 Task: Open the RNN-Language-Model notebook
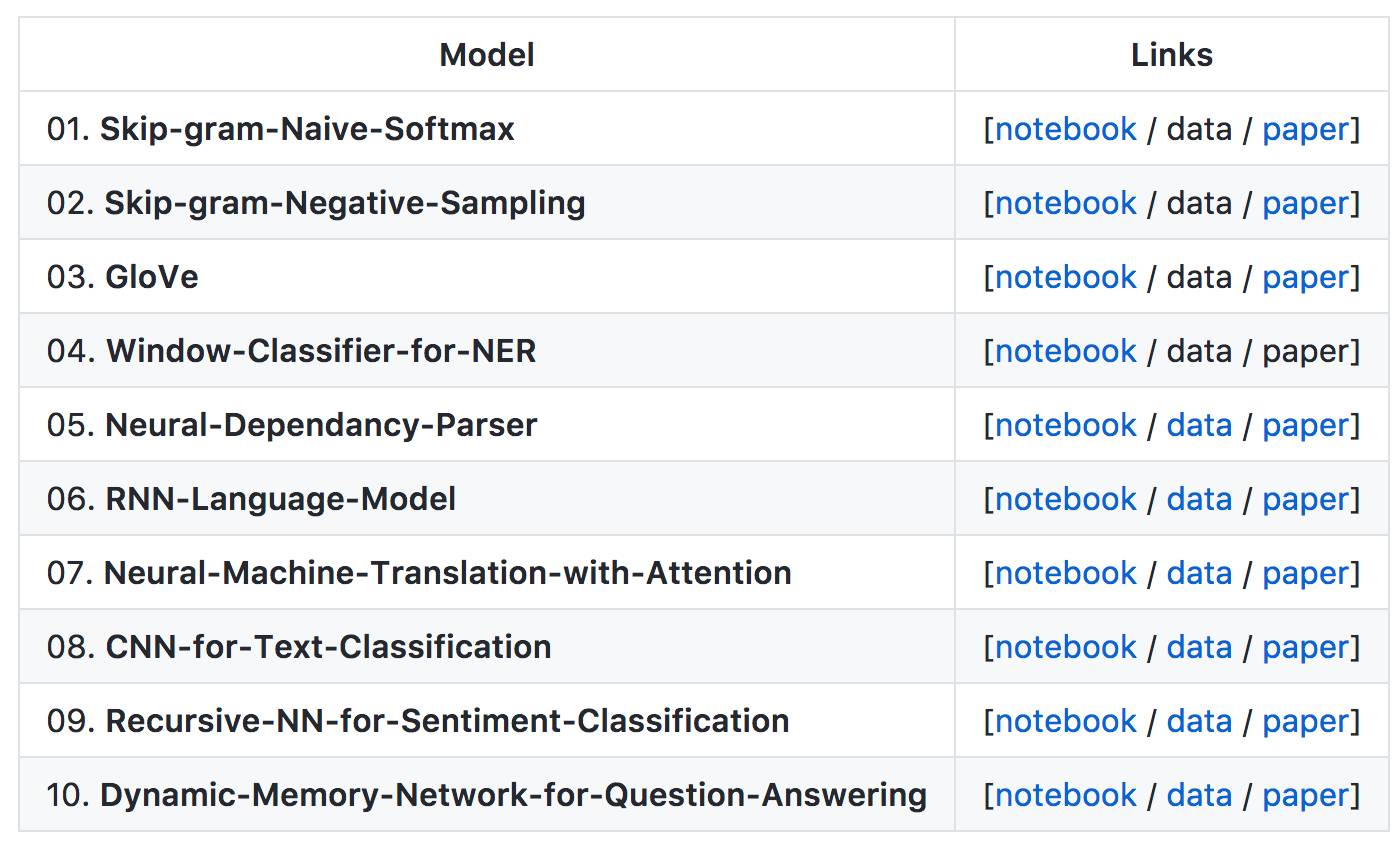[x=1065, y=499]
